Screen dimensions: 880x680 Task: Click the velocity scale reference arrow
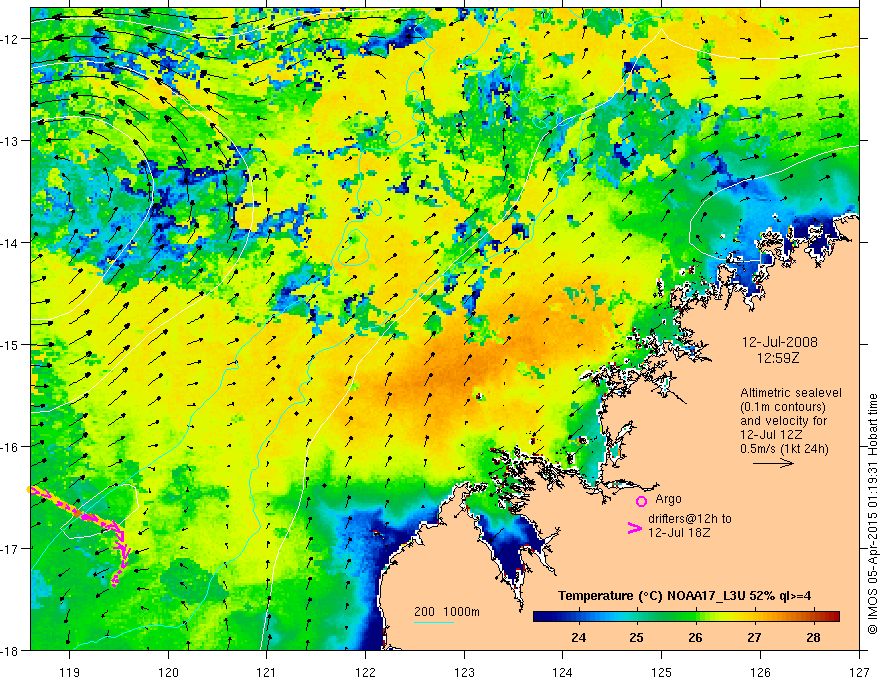pyautogui.click(x=773, y=463)
